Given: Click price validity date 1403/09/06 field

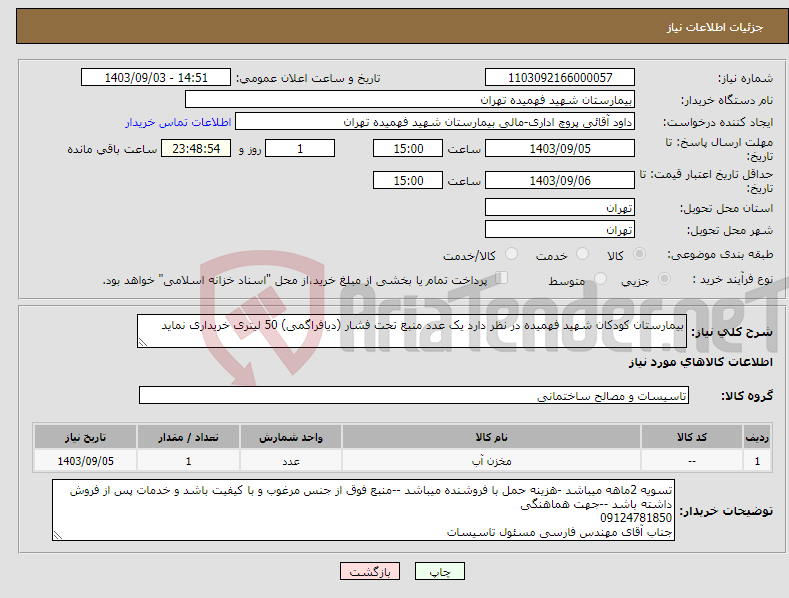Looking at the screenshot, I should 560,180.
